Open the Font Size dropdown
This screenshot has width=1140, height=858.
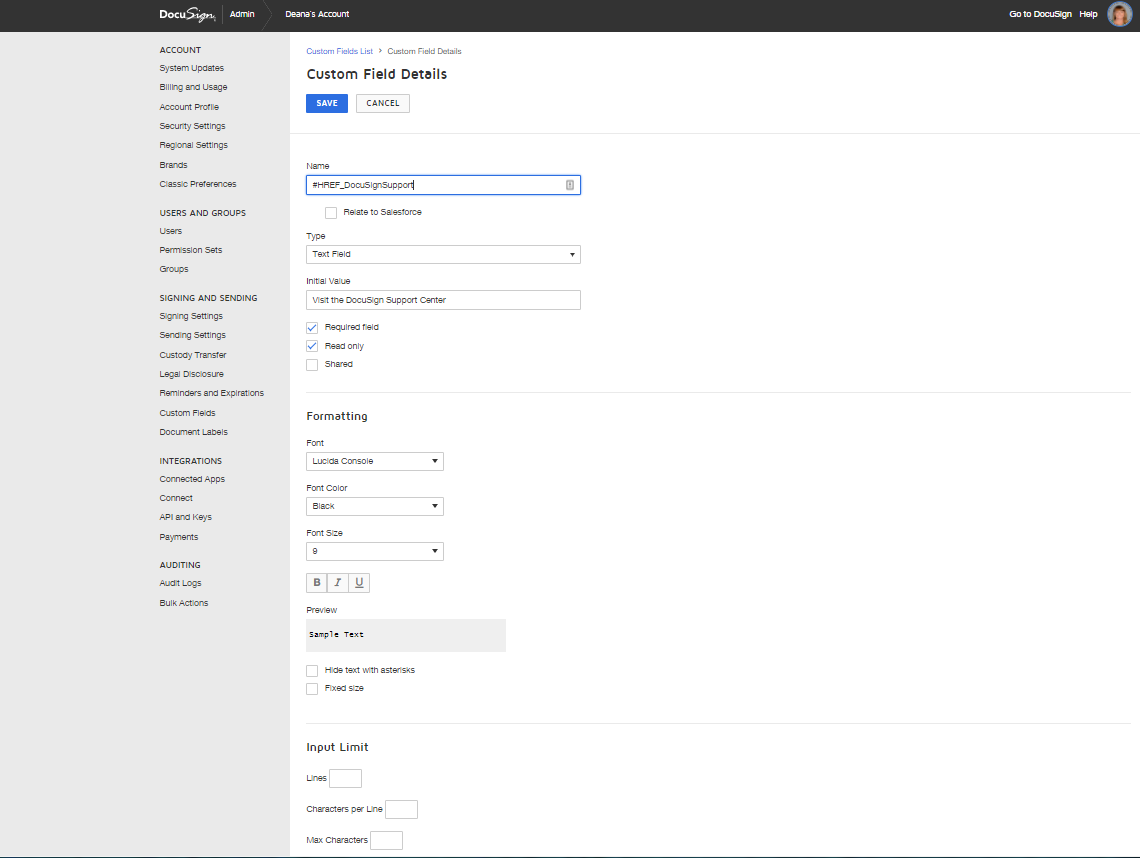pos(375,551)
